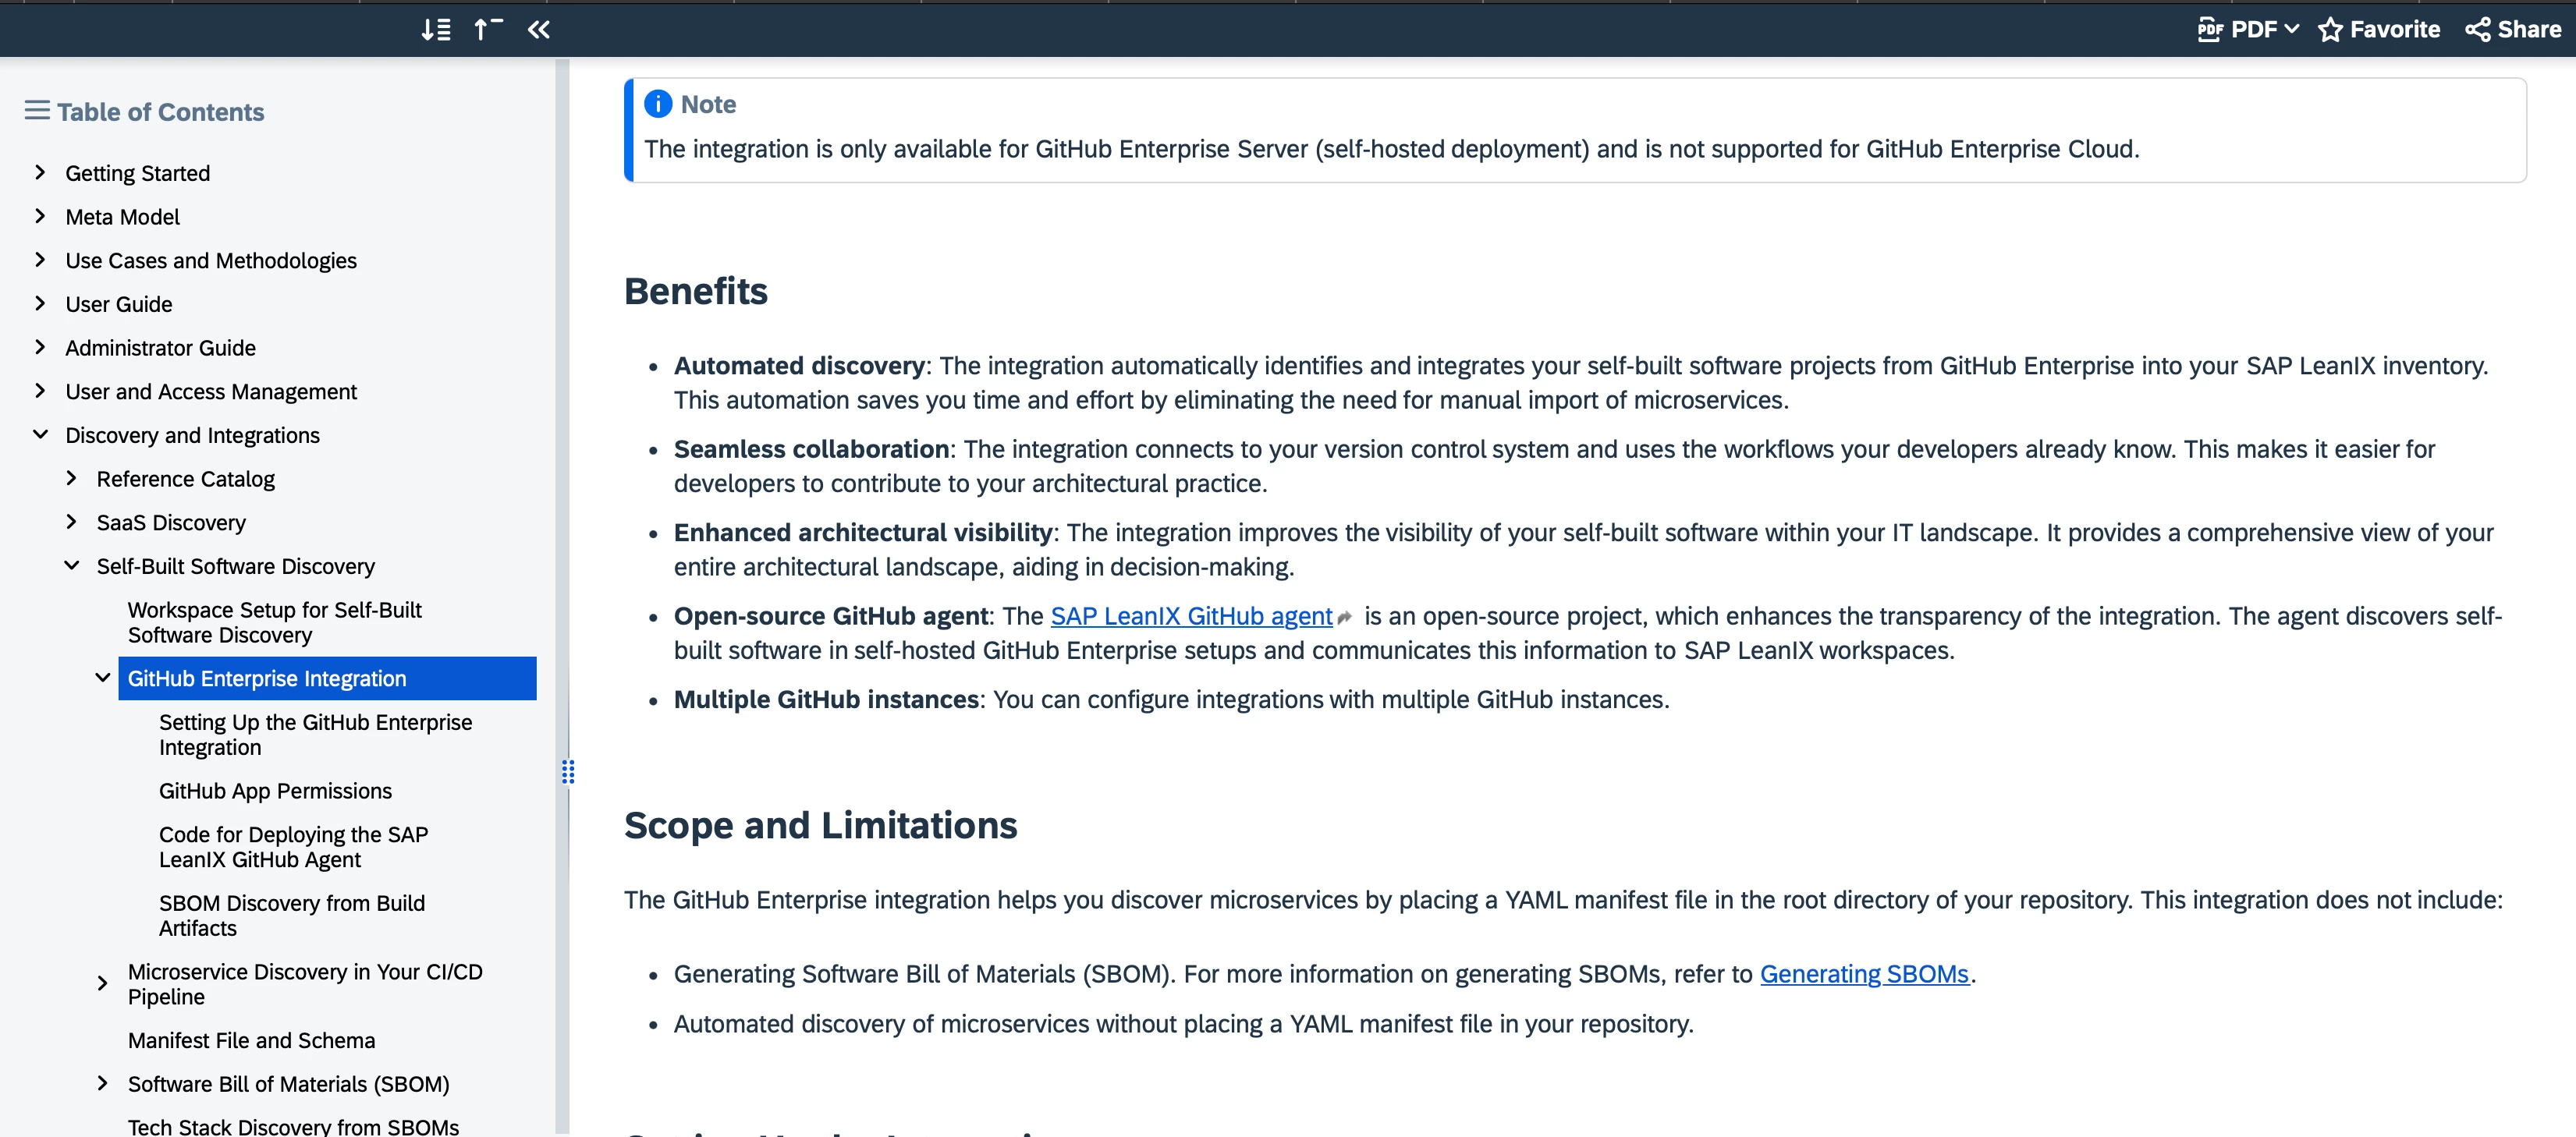Click the expand all sections icon
The width and height of the screenshot is (2576, 1137).
pos(435,29)
